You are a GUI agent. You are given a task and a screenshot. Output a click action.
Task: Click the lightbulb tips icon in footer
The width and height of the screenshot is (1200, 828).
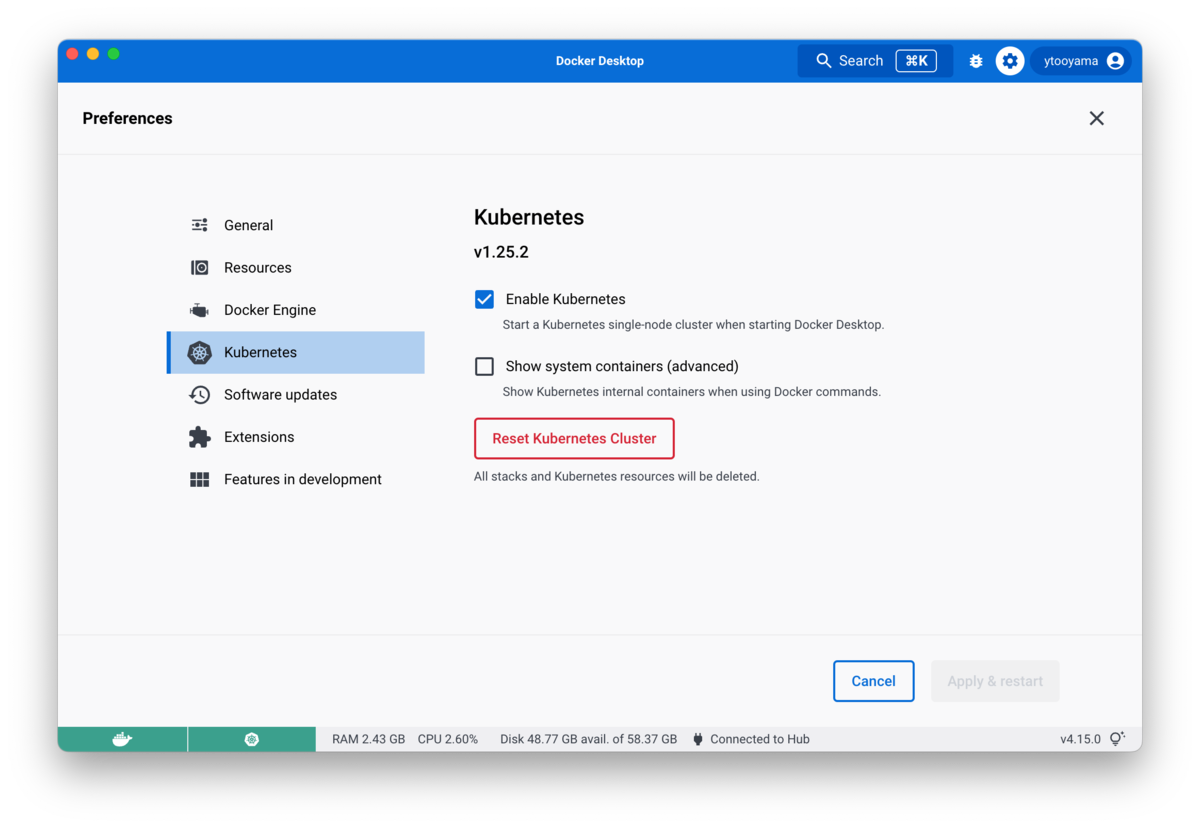pos(1117,739)
